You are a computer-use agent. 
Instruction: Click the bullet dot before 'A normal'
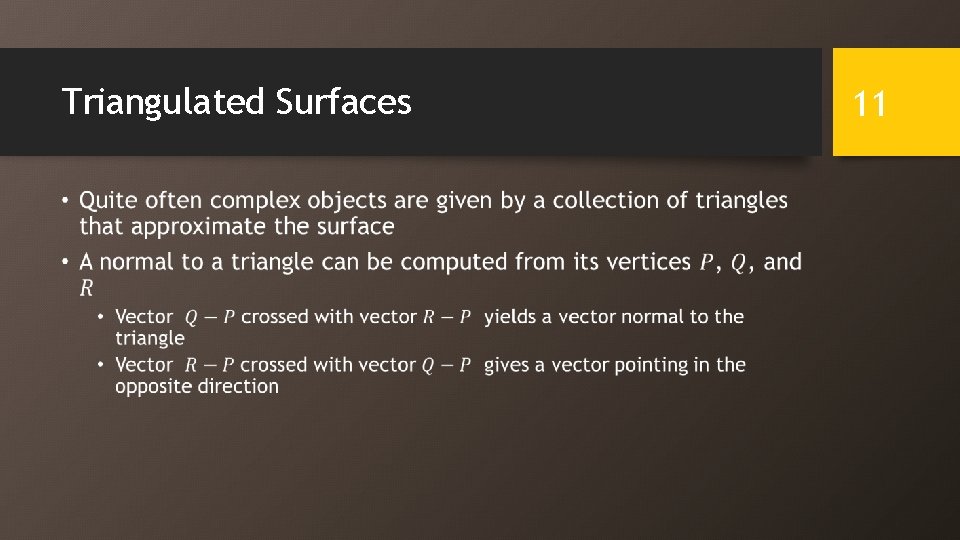(66, 262)
